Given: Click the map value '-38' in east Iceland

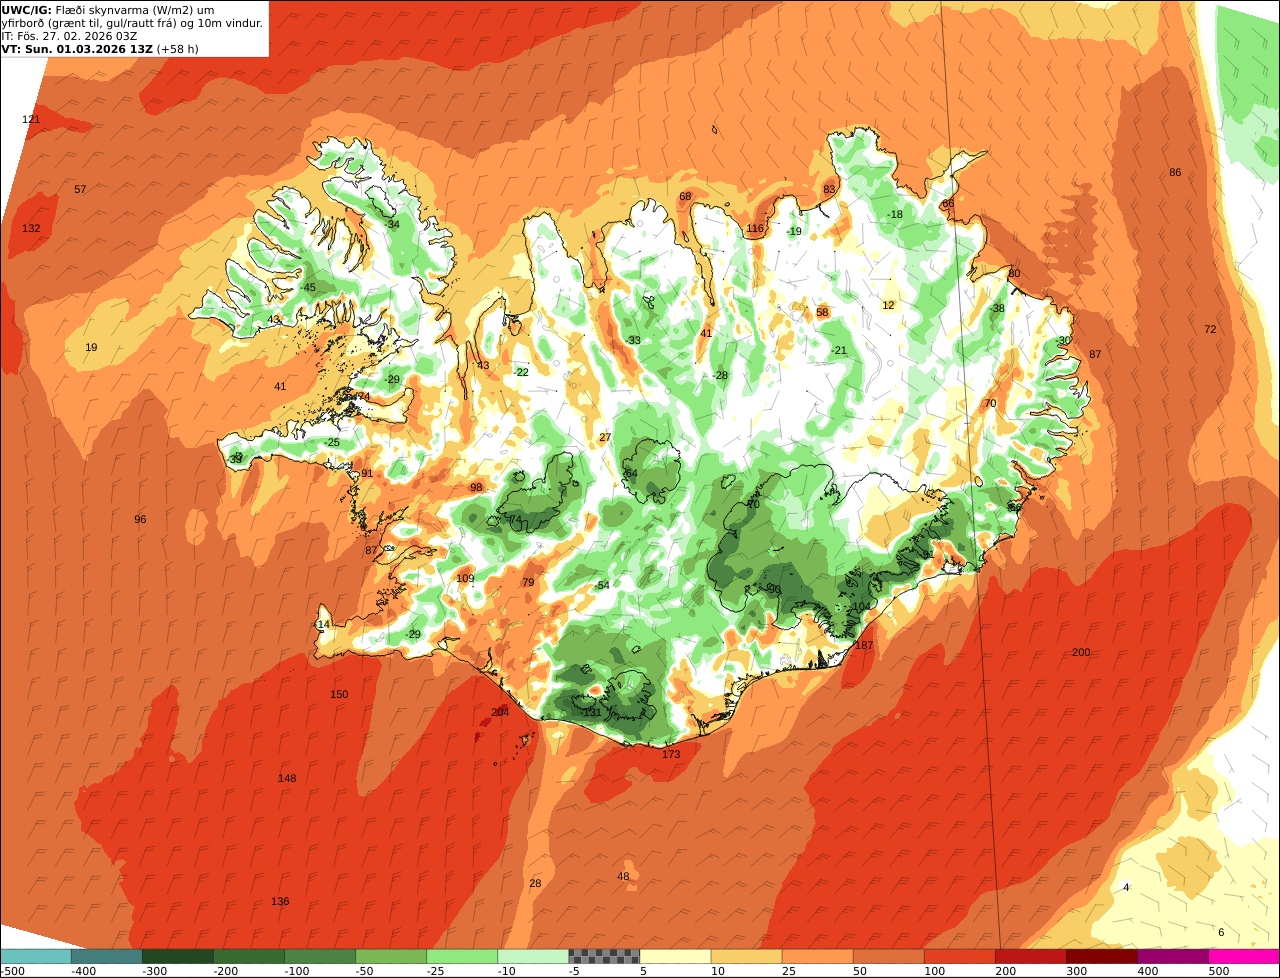Looking at the screenshot, I should pyautogui.click(x=996, y=308).
